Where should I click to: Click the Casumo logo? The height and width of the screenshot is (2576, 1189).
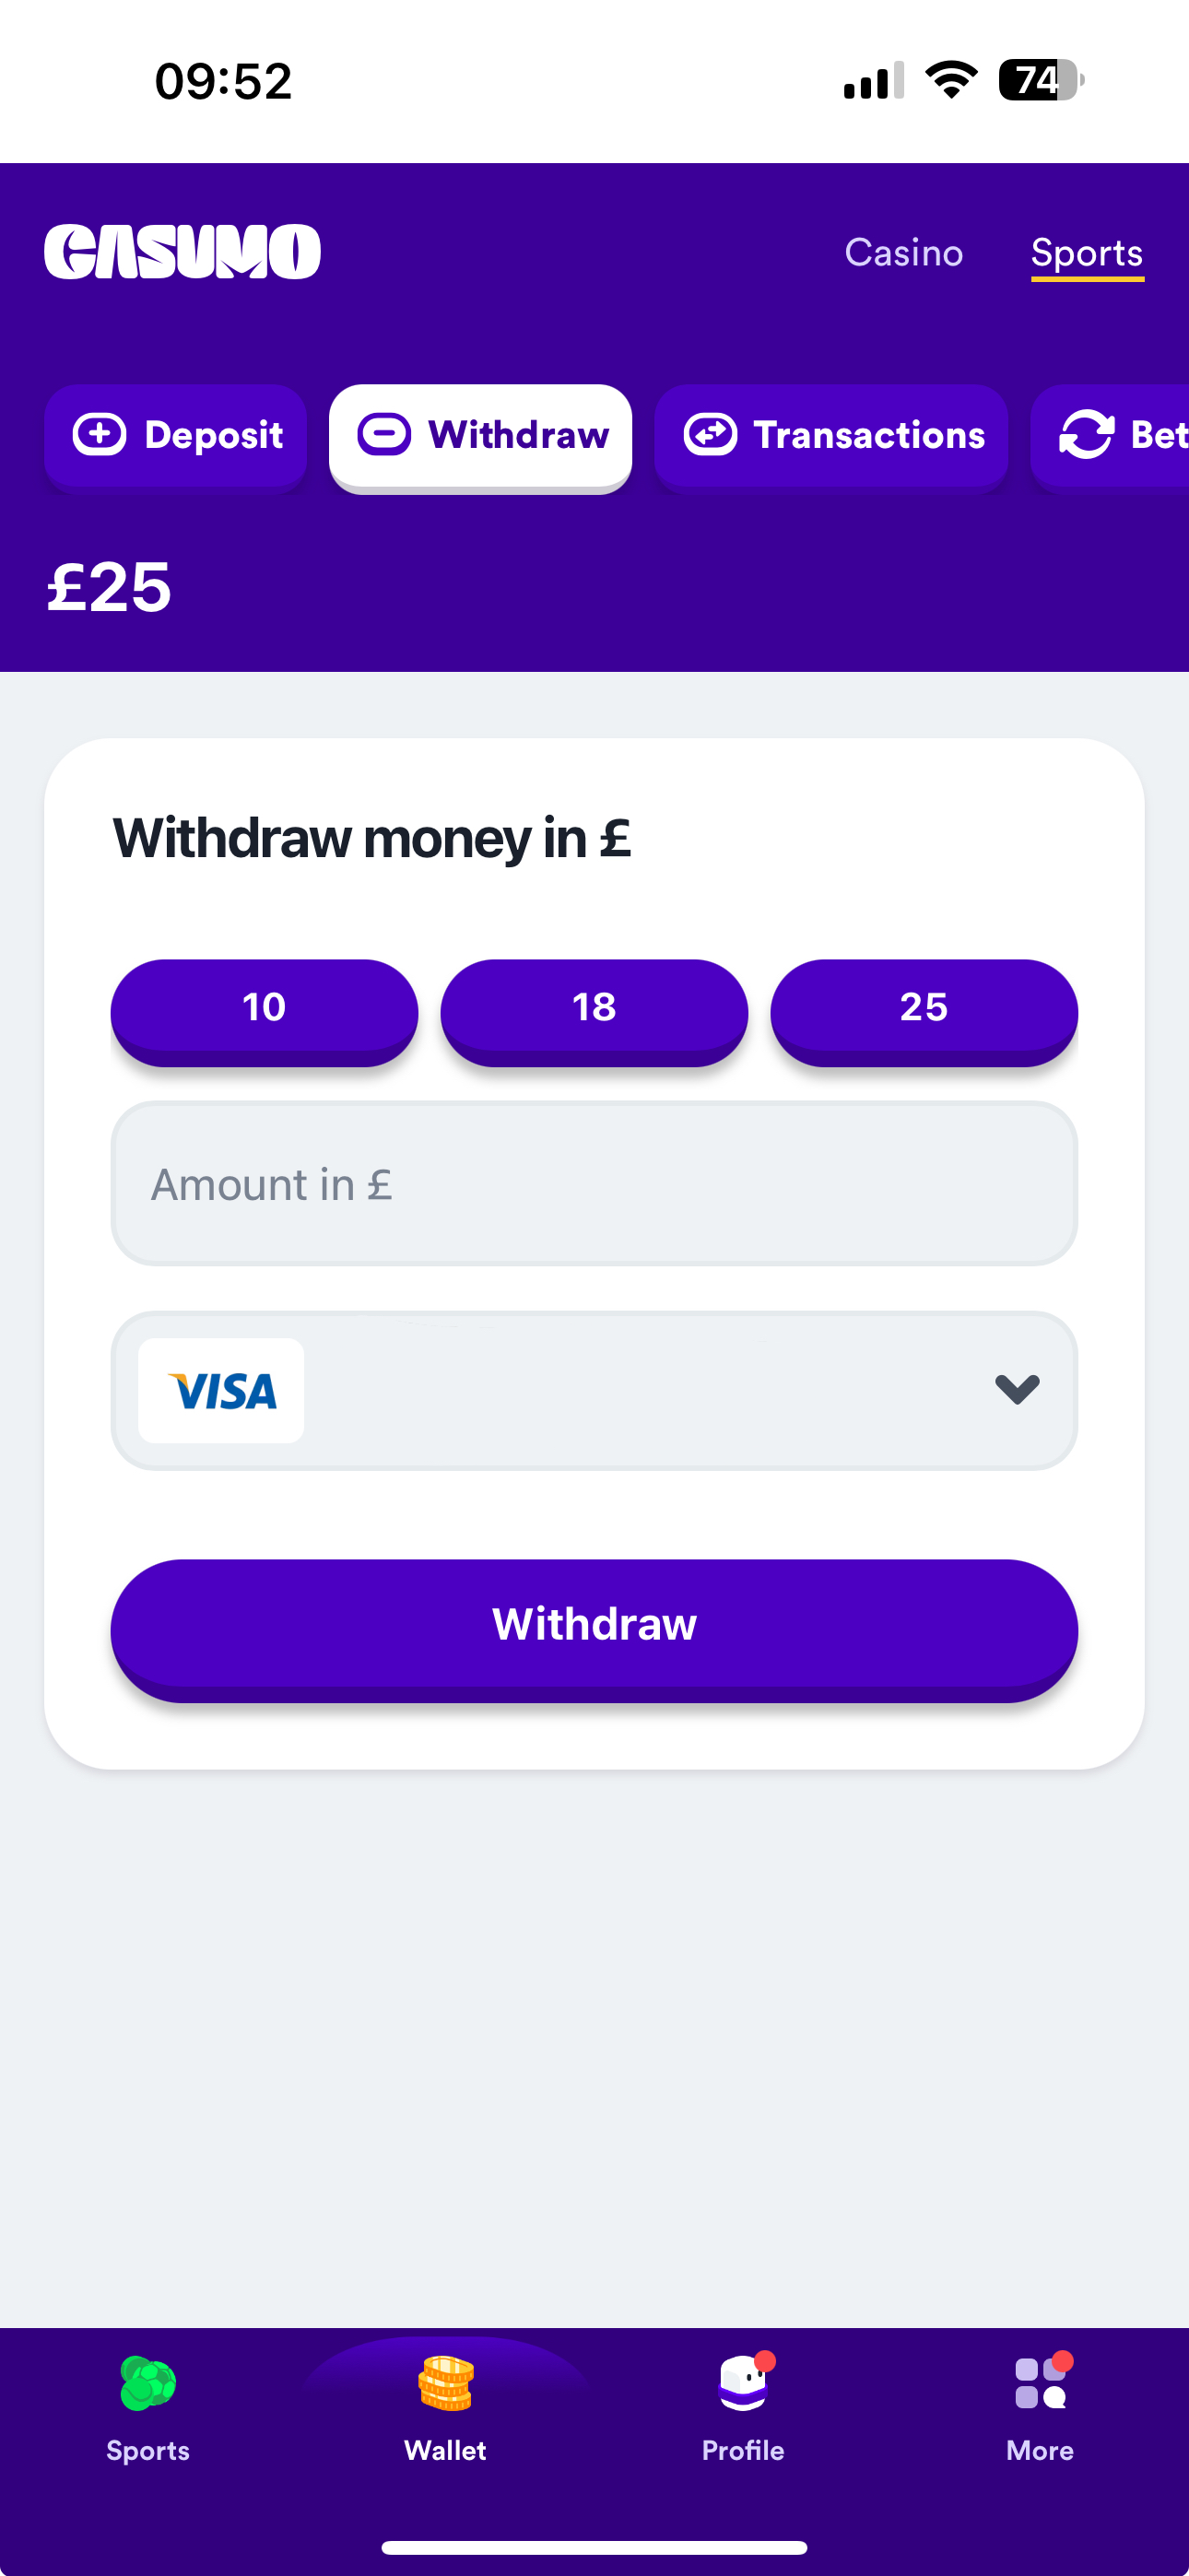pyautogui.click(x=183, y=251)
